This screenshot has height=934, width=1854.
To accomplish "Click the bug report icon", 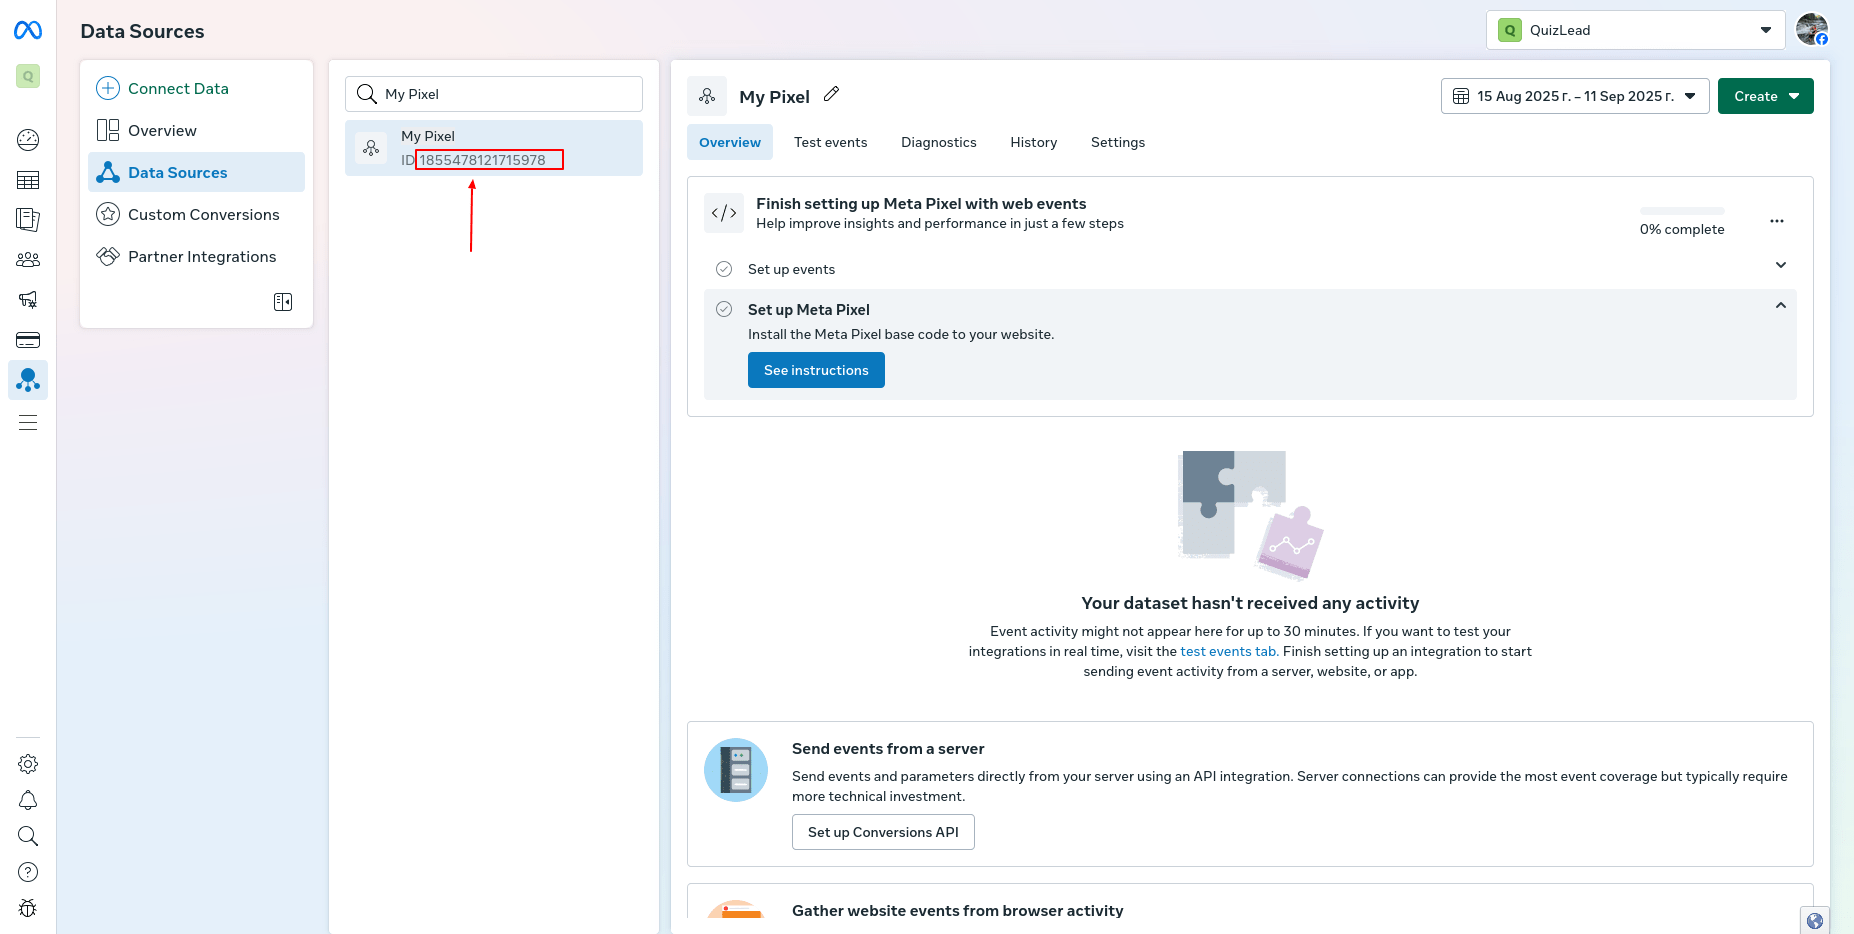I will point(28,908).
